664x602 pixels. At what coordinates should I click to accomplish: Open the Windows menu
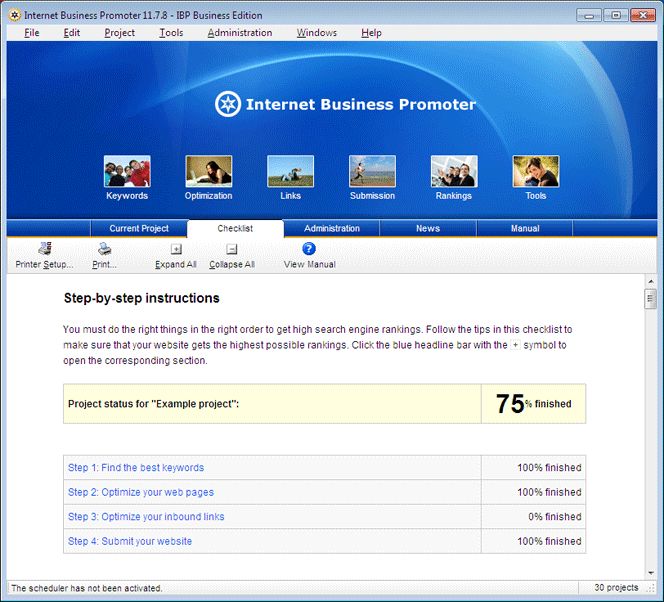point(317,33)
